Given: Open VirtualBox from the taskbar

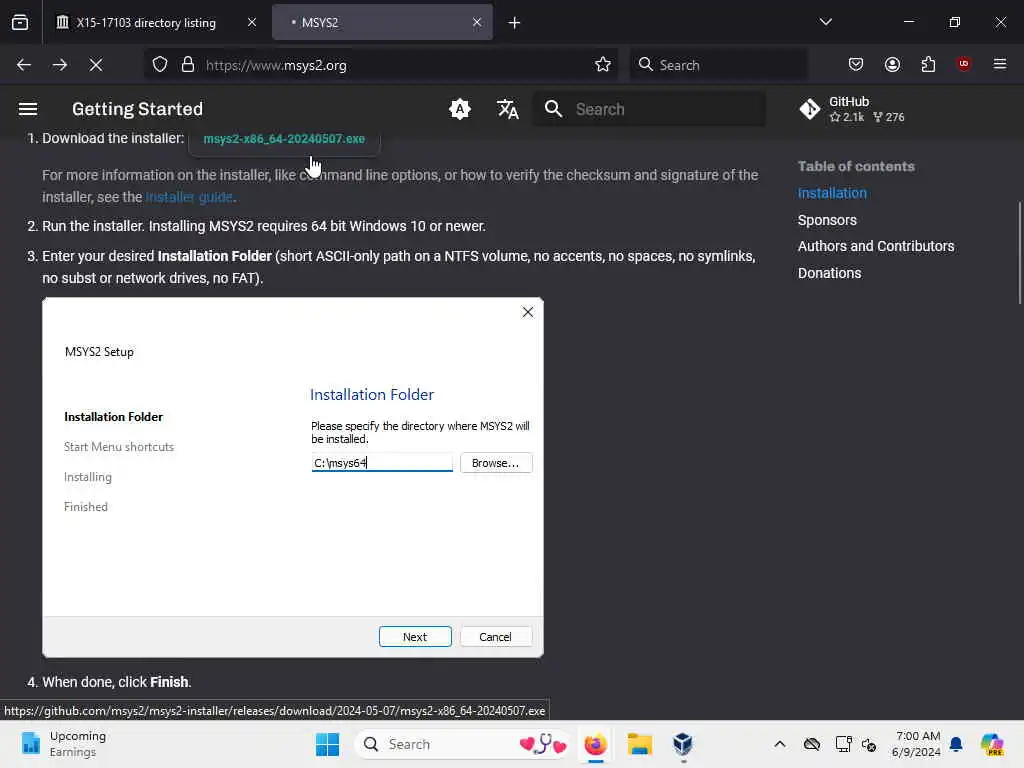Looking at the screenshot, I should coord(682,744).
